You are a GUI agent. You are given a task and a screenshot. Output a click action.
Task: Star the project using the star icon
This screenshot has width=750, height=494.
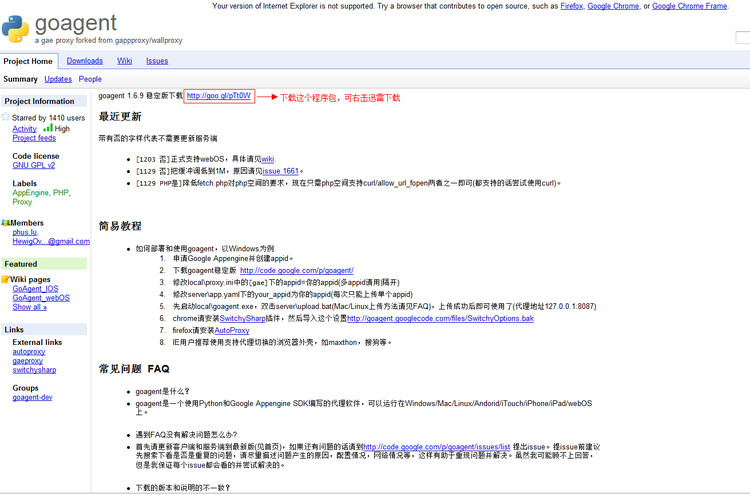(x=5, y=117)
